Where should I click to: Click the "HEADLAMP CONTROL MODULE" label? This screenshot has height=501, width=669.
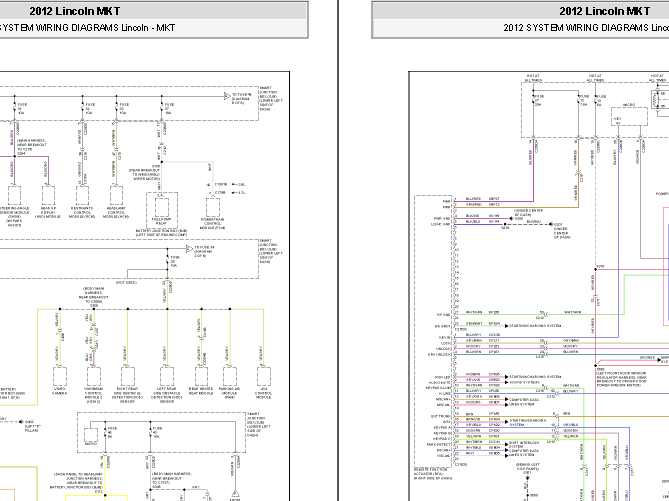click(116, 213)
